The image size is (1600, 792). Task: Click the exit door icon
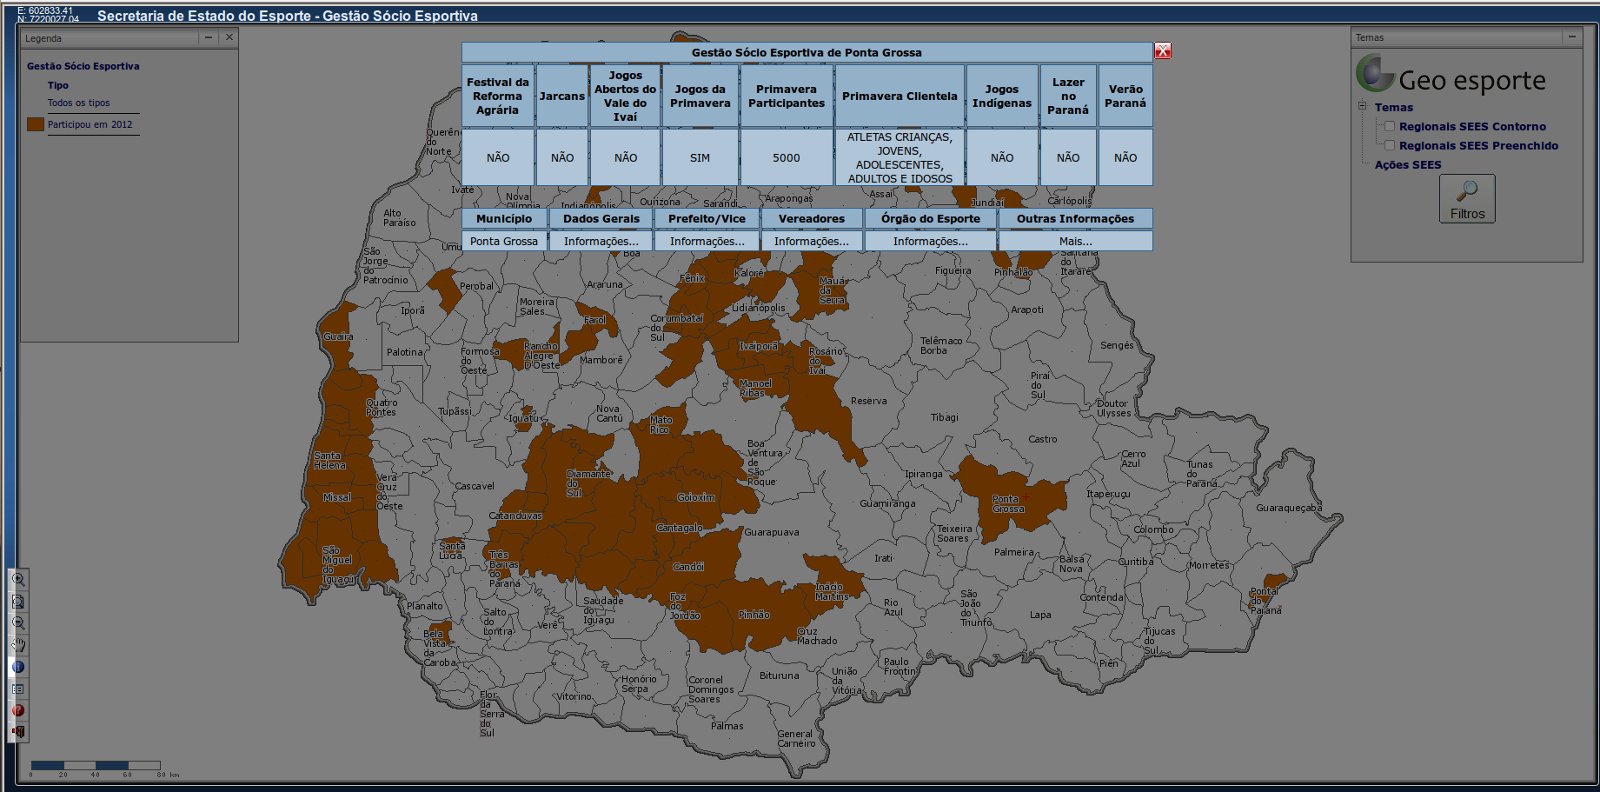(18, 733)
